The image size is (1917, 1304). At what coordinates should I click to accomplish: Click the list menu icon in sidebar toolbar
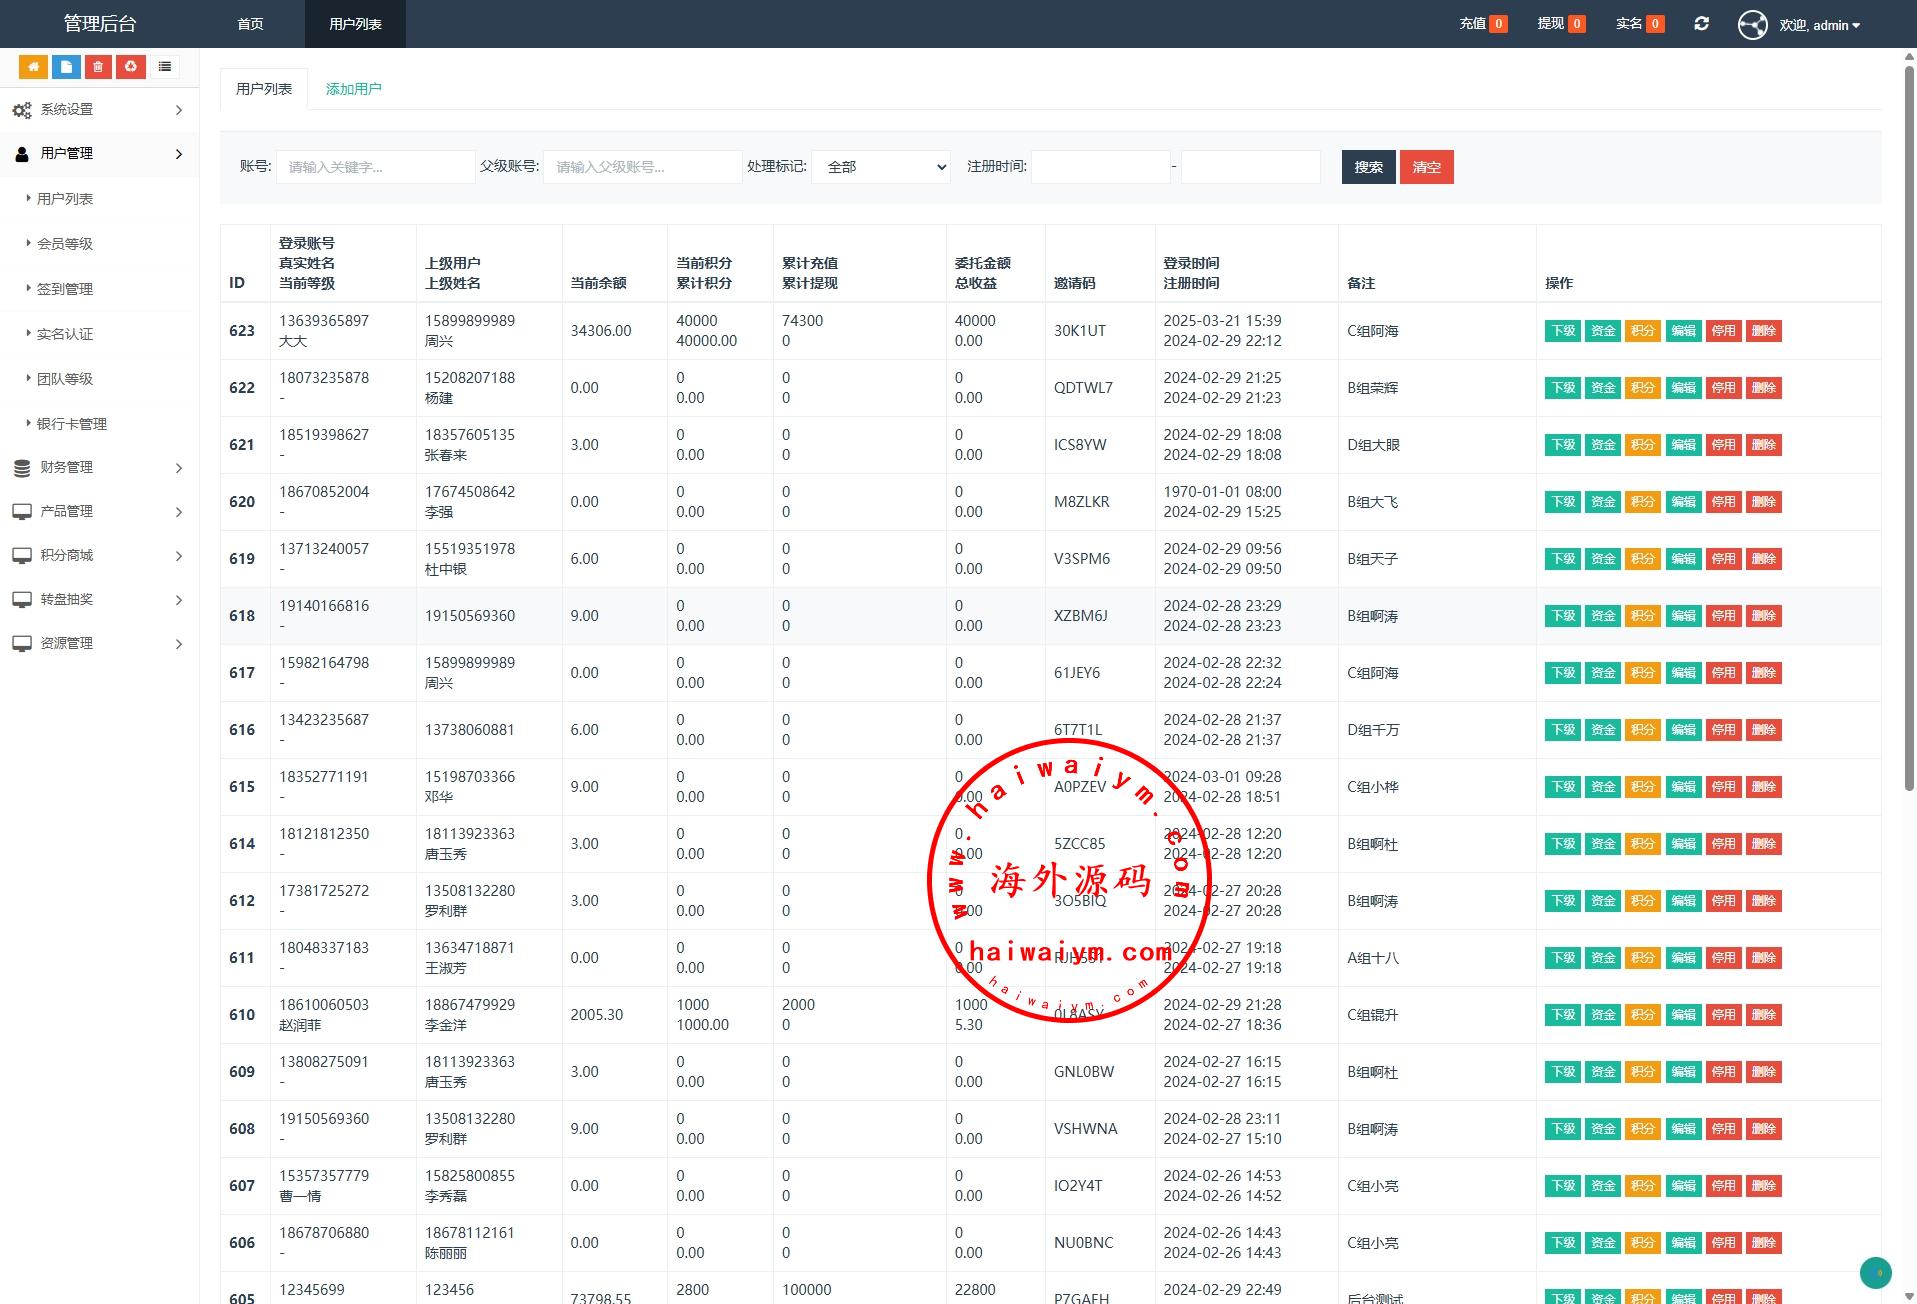click(x=165, y=67)
